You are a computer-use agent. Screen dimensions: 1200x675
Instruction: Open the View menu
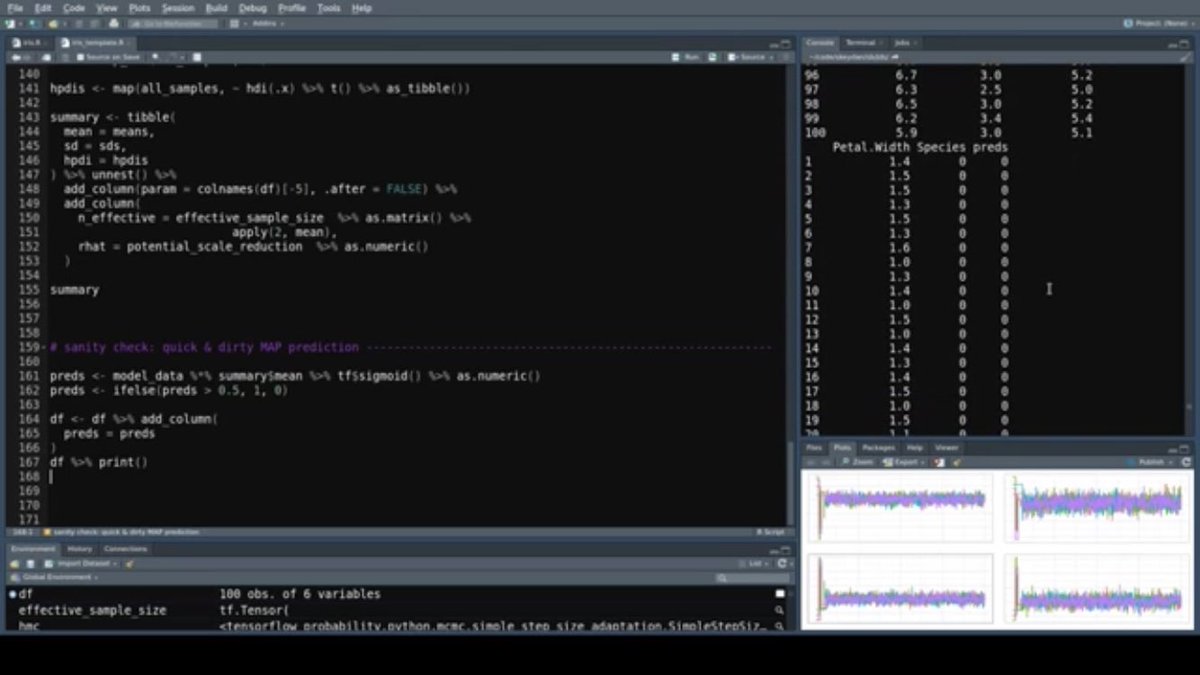coord(107,8)
